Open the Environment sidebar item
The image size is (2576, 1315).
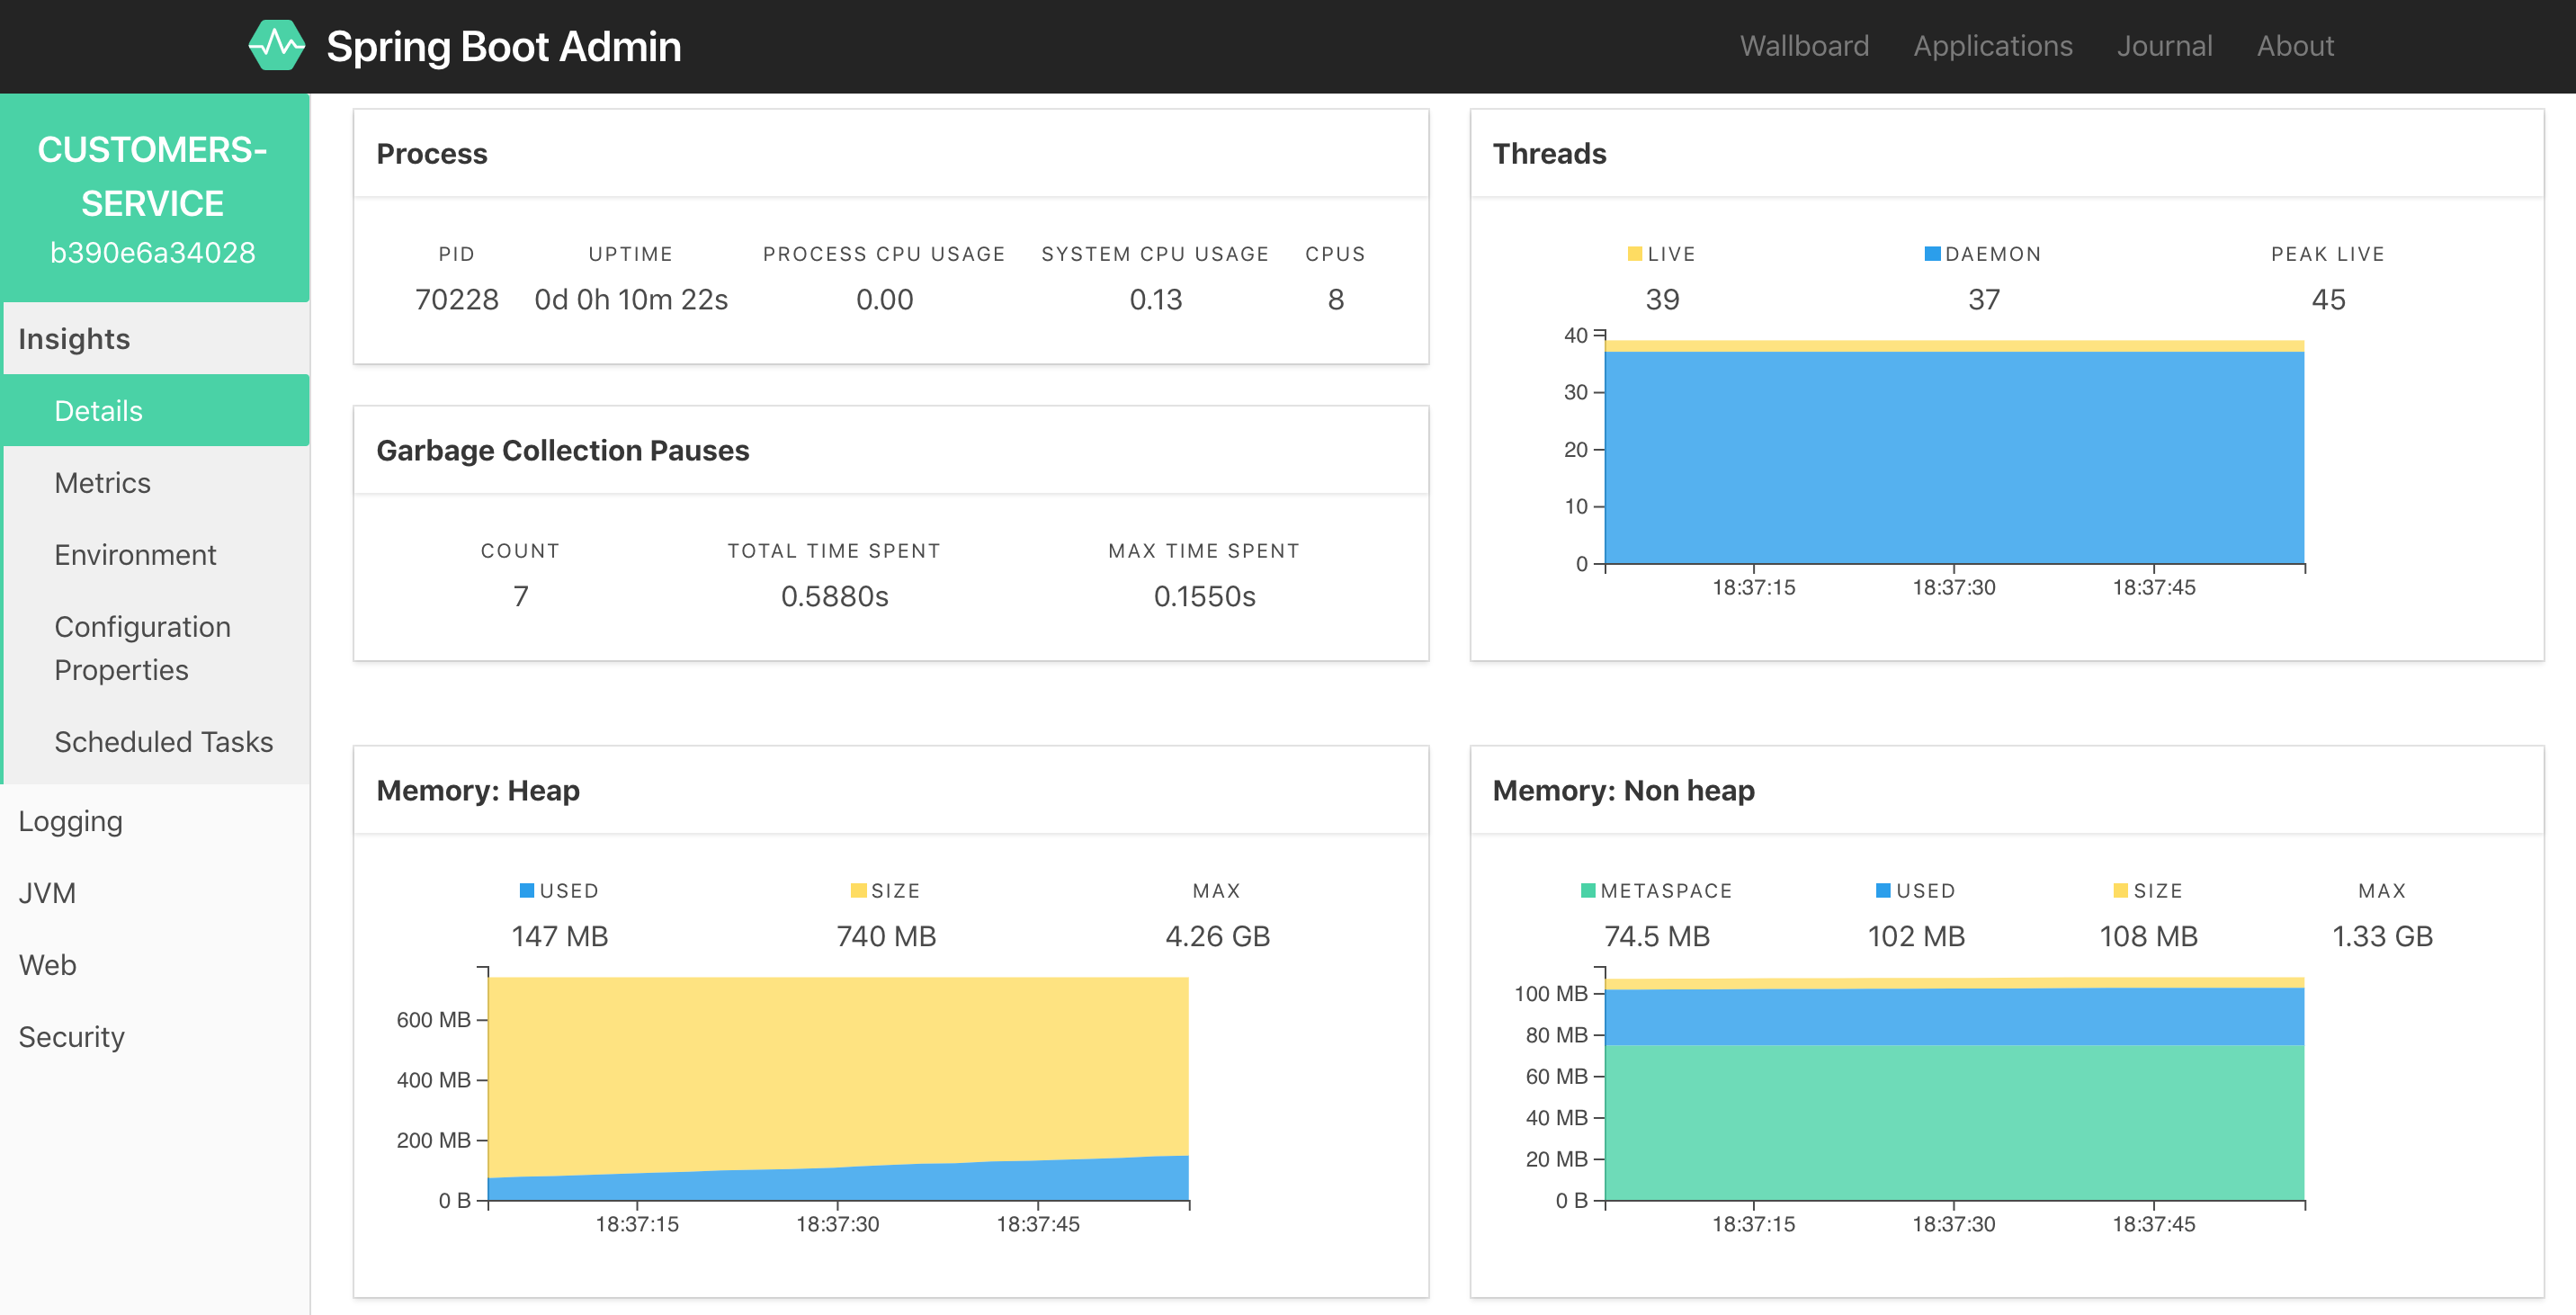(135, 555)
